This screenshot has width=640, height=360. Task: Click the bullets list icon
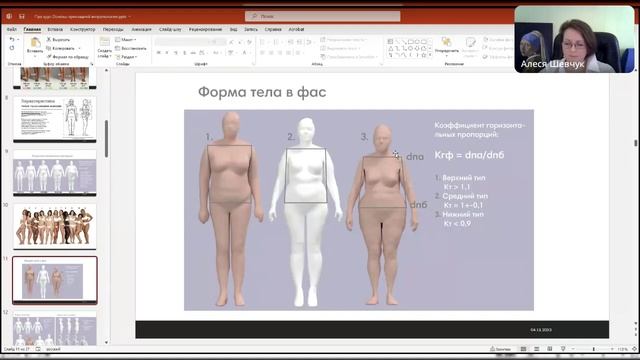coord(262,42)
